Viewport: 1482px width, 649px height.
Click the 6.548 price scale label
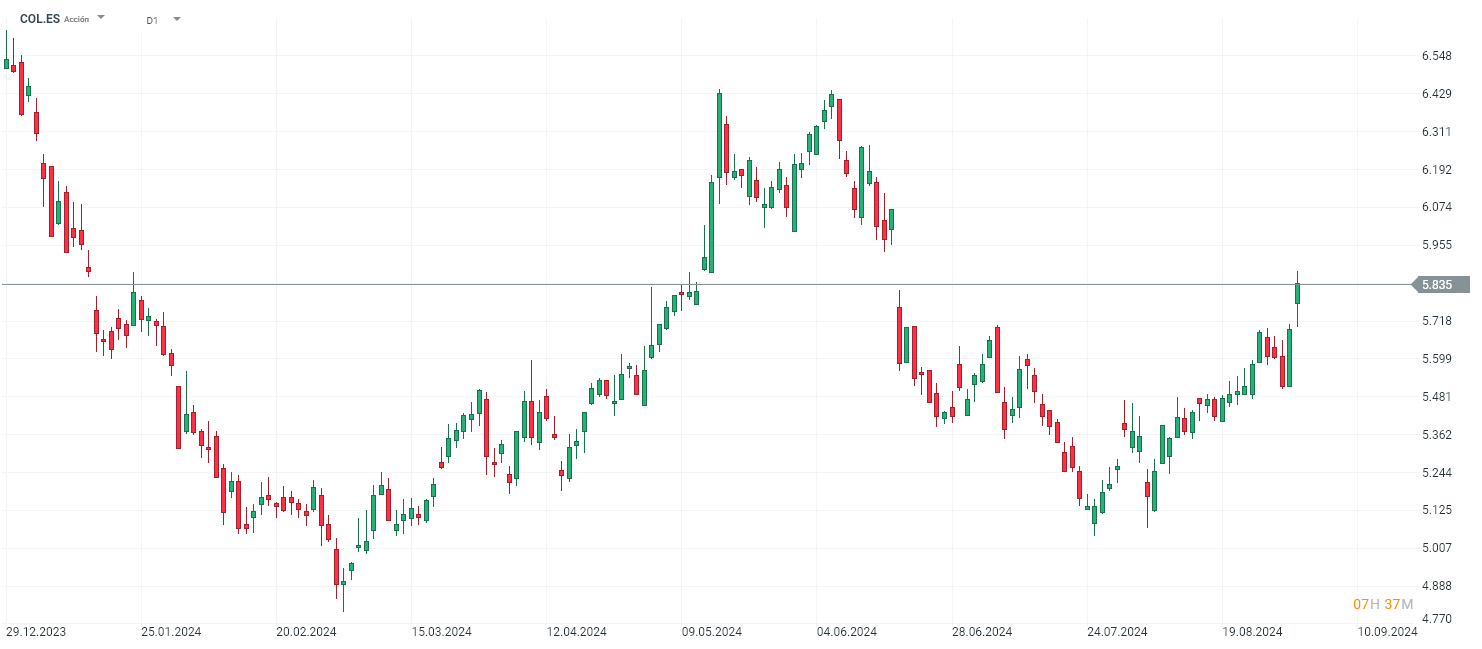click(x=1437, y=56)
